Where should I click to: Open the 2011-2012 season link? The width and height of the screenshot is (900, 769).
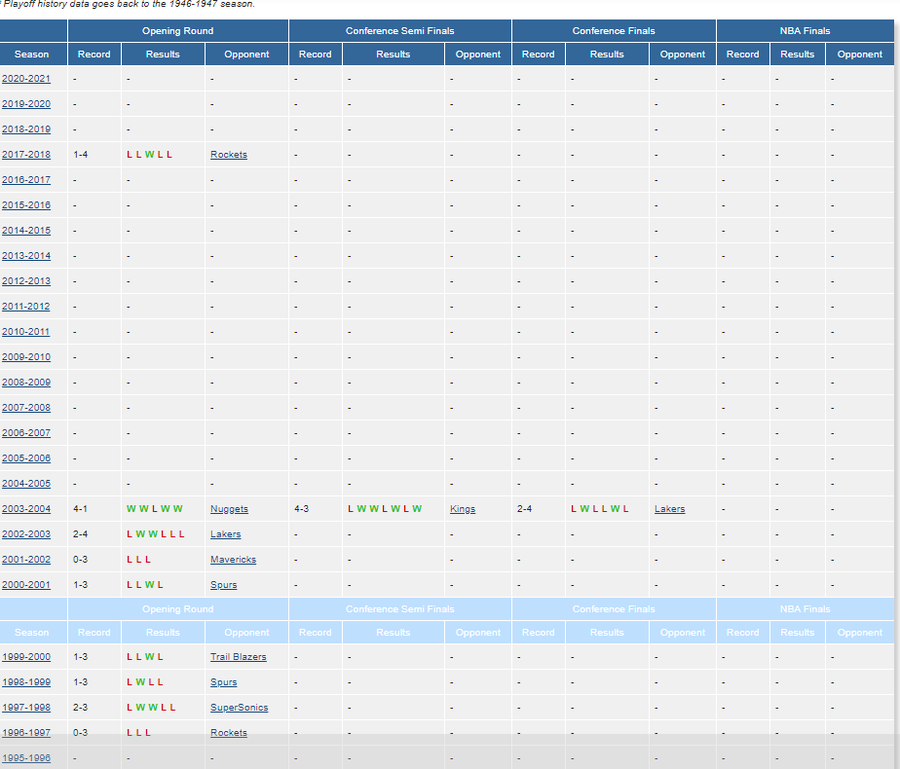(x=26, y=306)
